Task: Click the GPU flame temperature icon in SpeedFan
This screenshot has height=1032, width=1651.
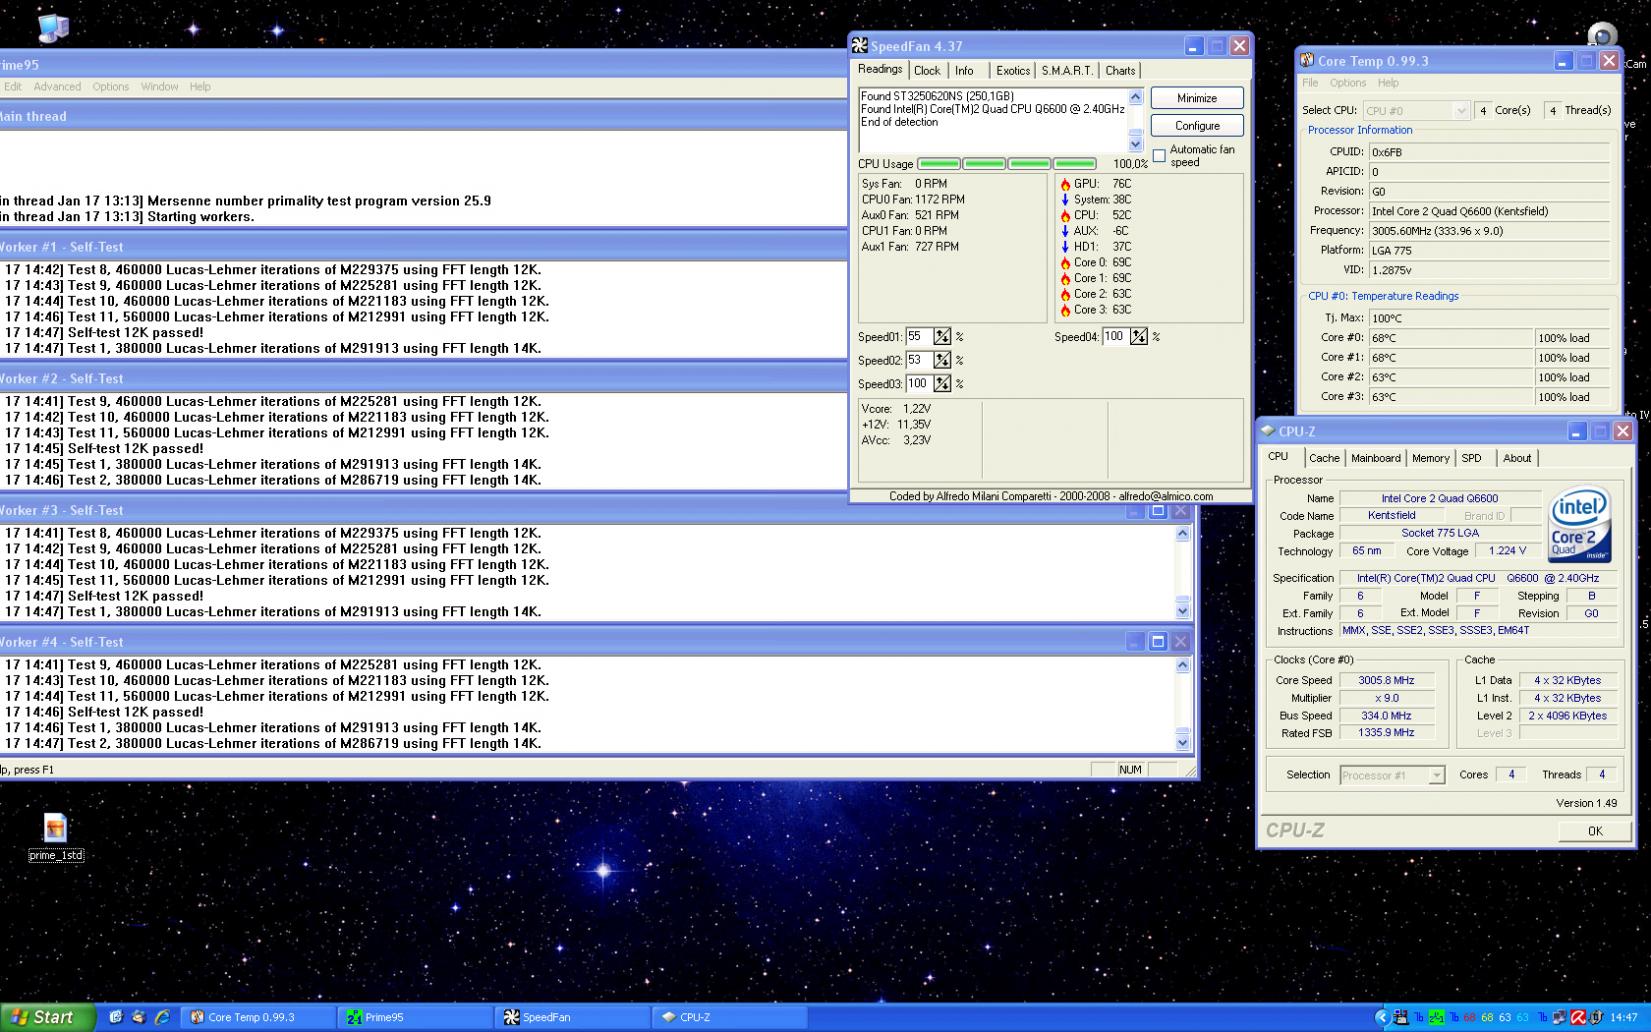Action: pyautogui.click(x=1065, y=184)
